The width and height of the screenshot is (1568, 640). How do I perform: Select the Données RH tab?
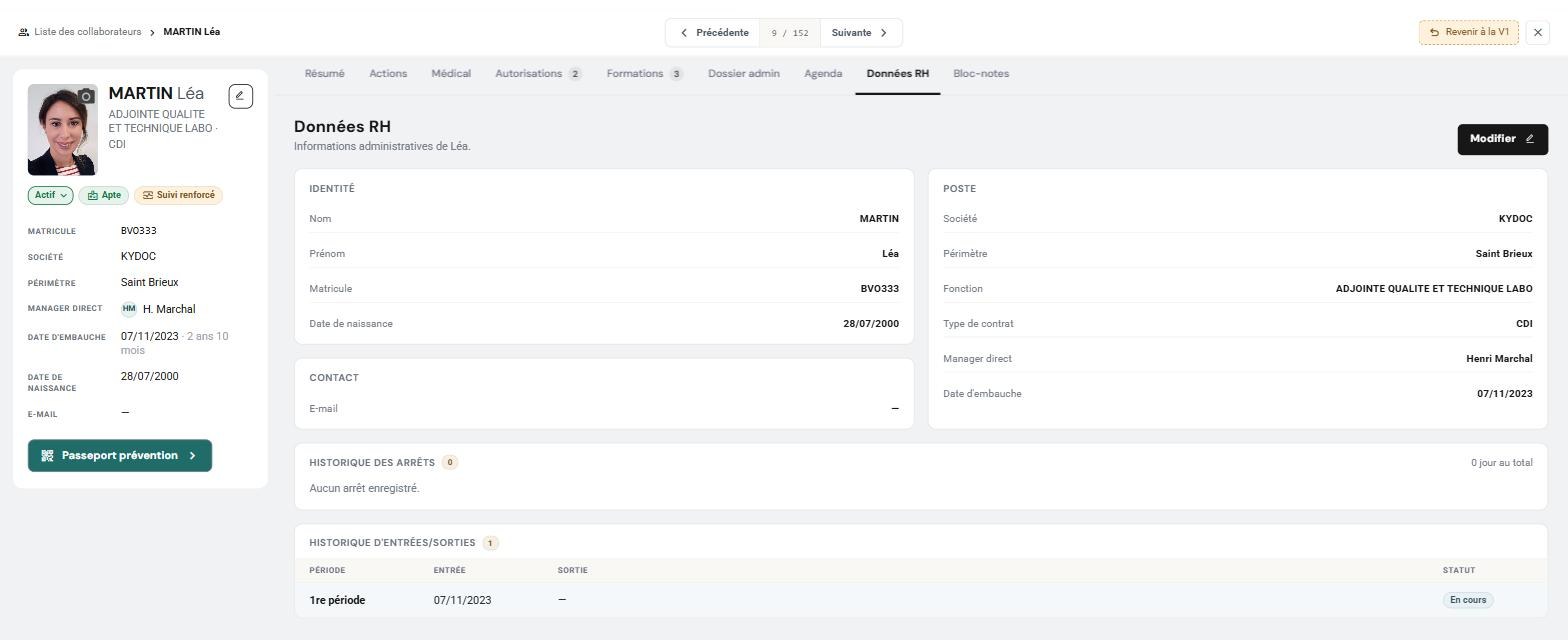click(898, 73)
